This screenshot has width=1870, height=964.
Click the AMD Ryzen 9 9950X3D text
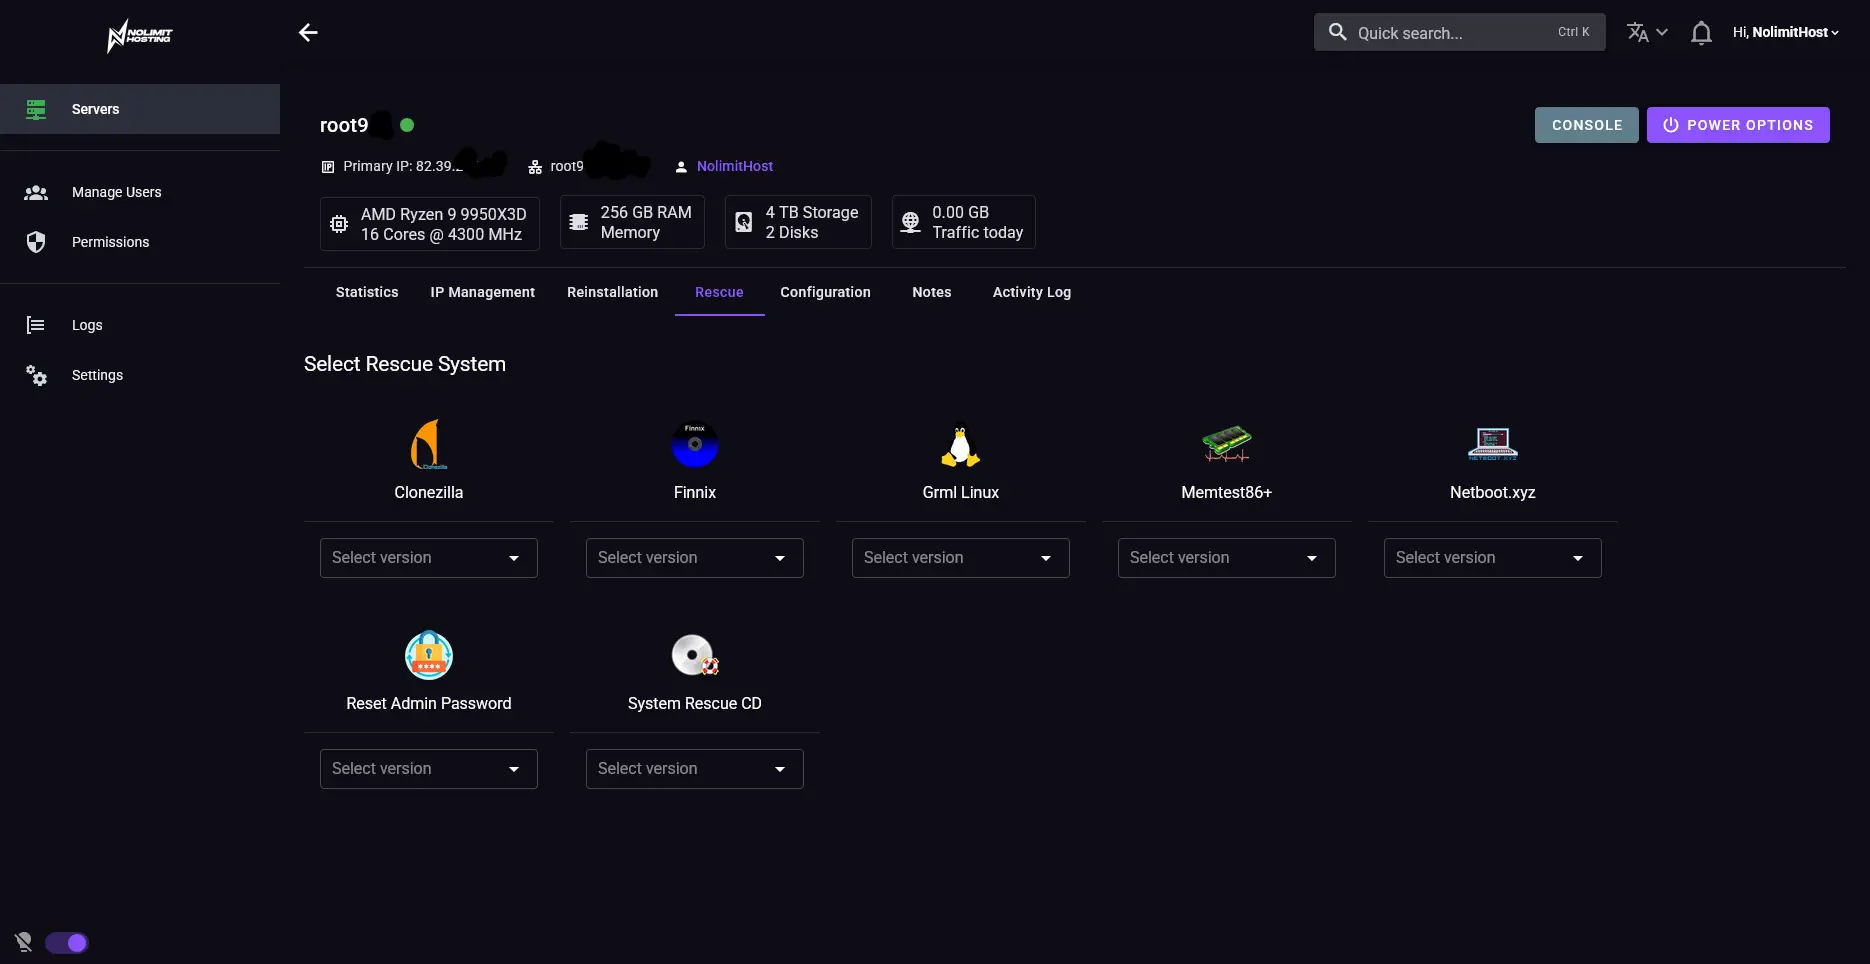point(444,214)
